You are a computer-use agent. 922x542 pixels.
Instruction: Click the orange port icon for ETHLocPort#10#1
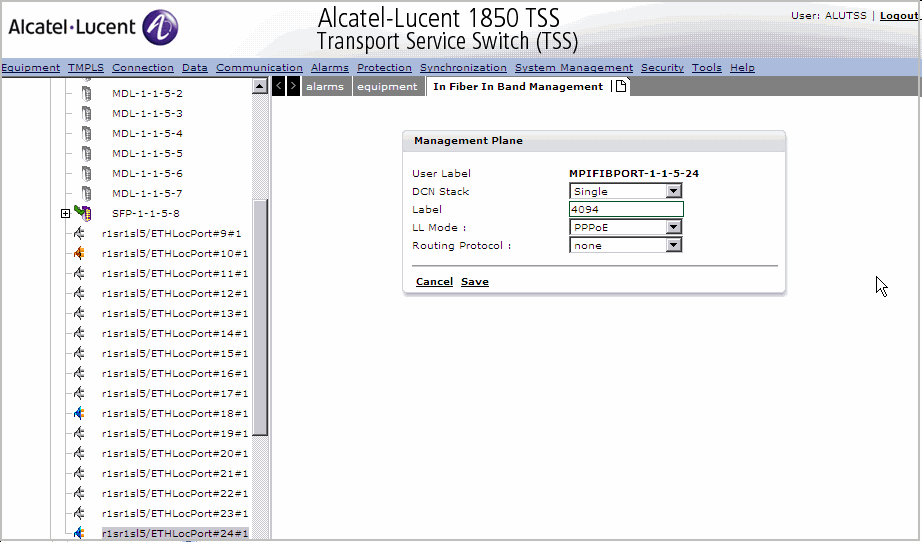[79, 253]
